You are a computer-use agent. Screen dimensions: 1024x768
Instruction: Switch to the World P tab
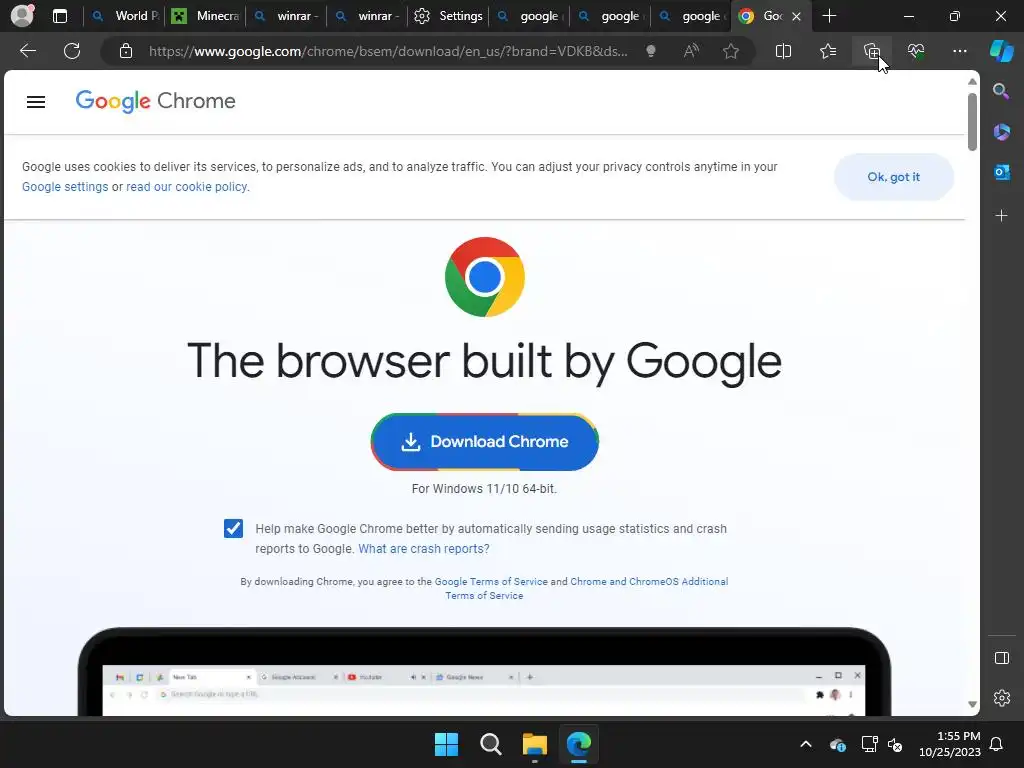[x=125, y=16]
